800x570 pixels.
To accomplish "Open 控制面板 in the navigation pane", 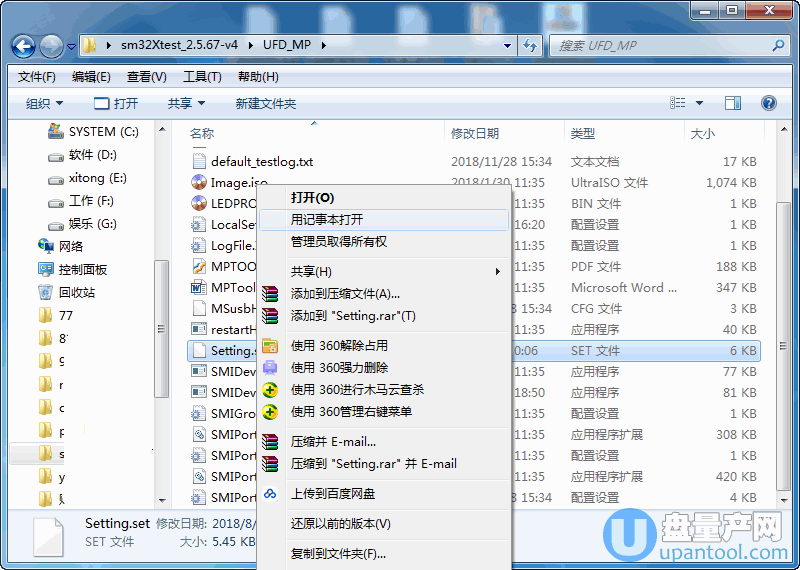I will pos(82,269).
